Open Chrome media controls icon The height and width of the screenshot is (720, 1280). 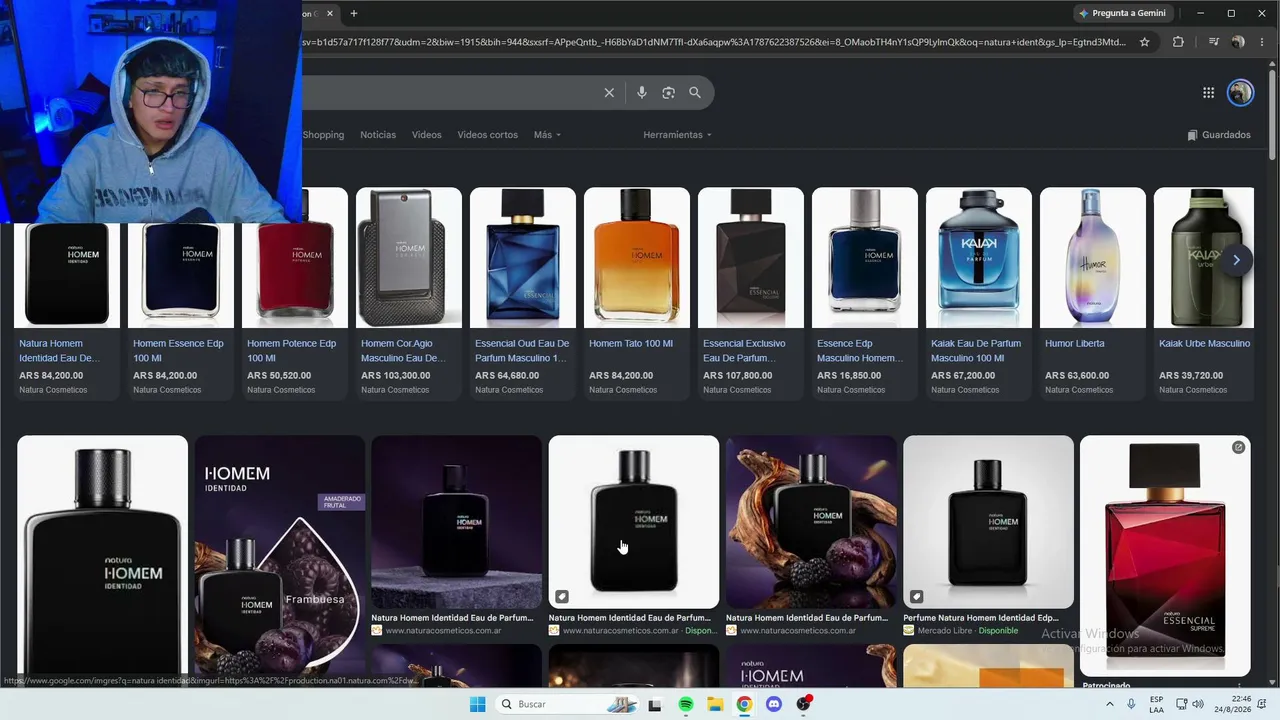1214,42
